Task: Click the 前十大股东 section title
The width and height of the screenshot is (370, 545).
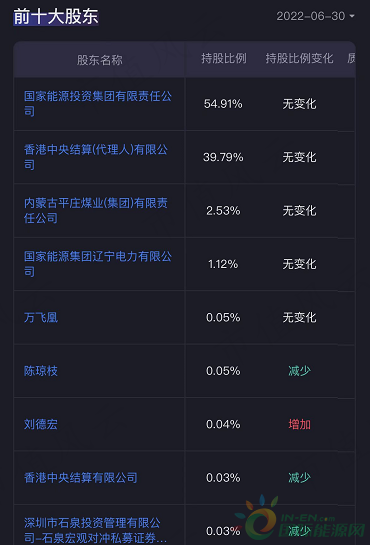Action: (x=56, y=17)
